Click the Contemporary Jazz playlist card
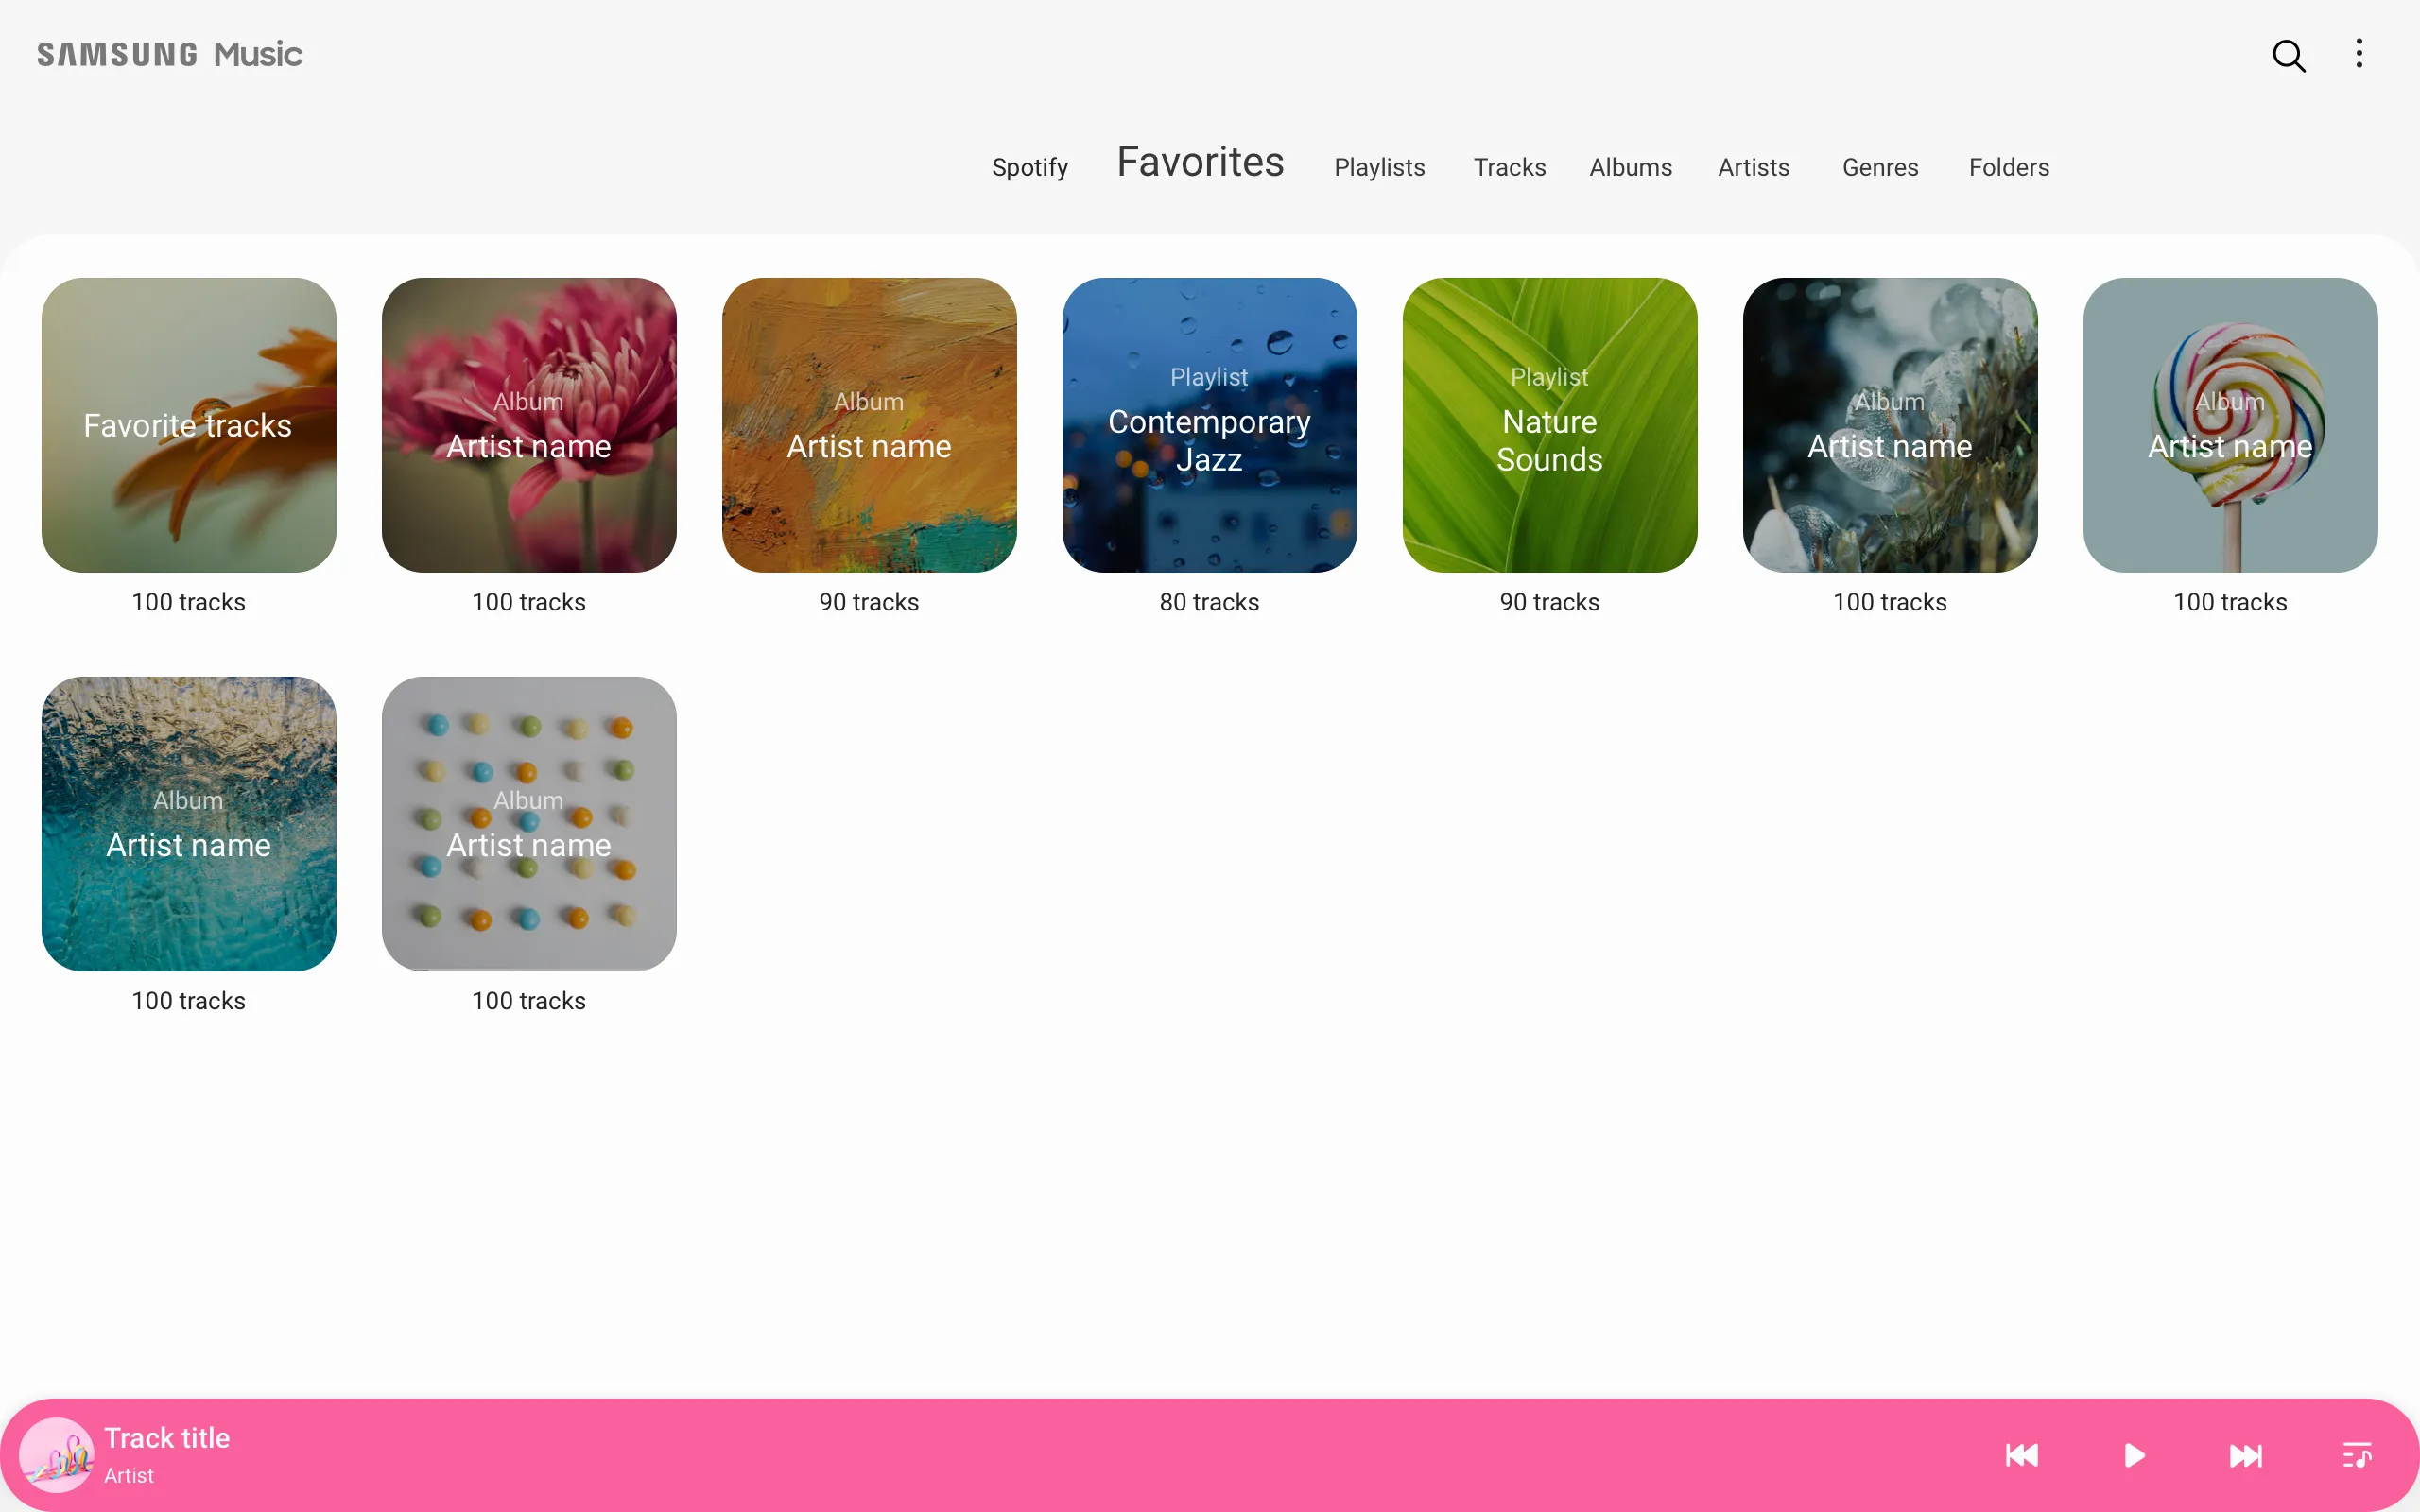 click(x=1209, y=423)
